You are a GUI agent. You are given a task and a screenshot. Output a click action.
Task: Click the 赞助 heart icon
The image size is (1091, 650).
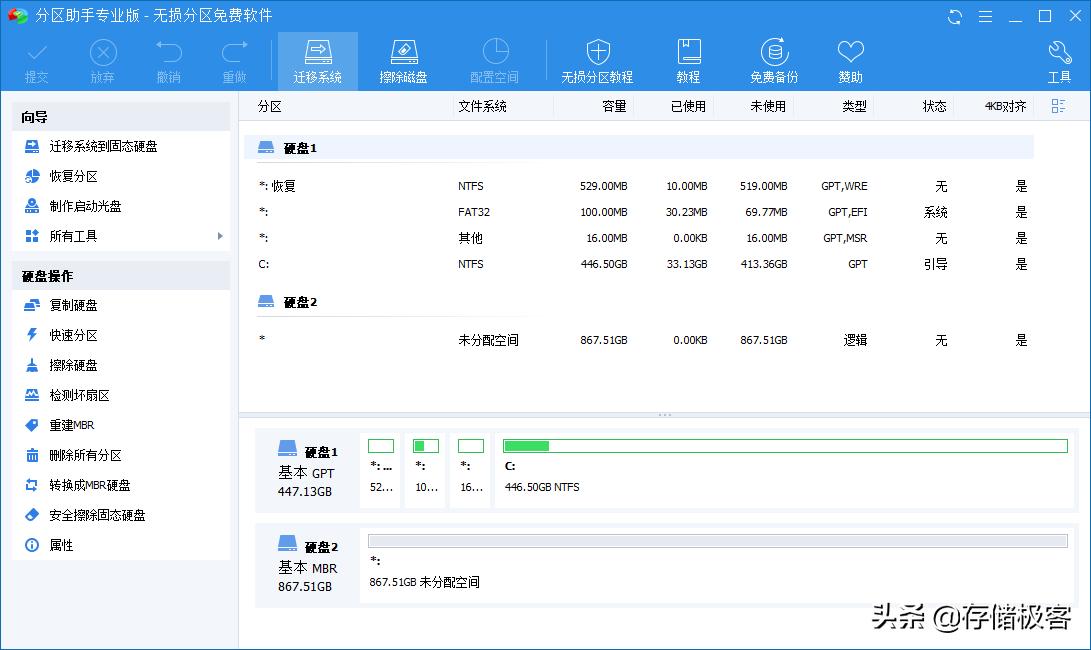coord(850,58)
